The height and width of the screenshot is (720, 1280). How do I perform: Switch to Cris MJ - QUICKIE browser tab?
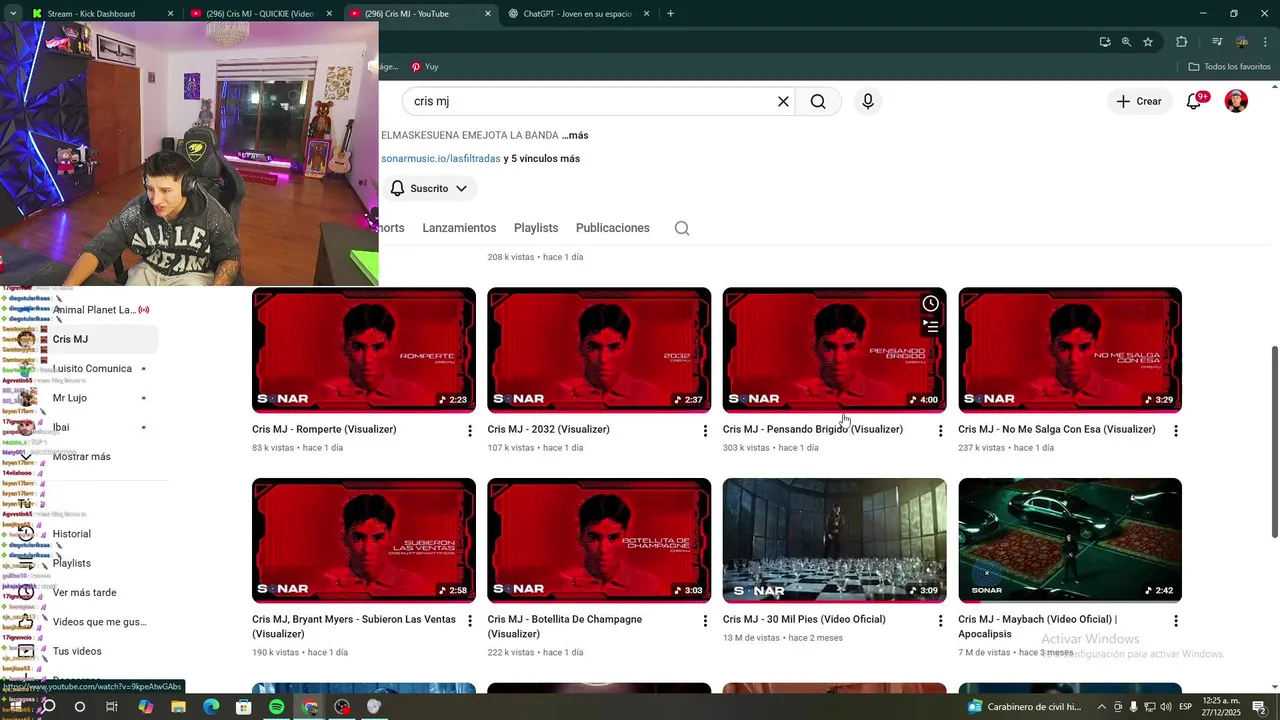click(x=260, y=14)
